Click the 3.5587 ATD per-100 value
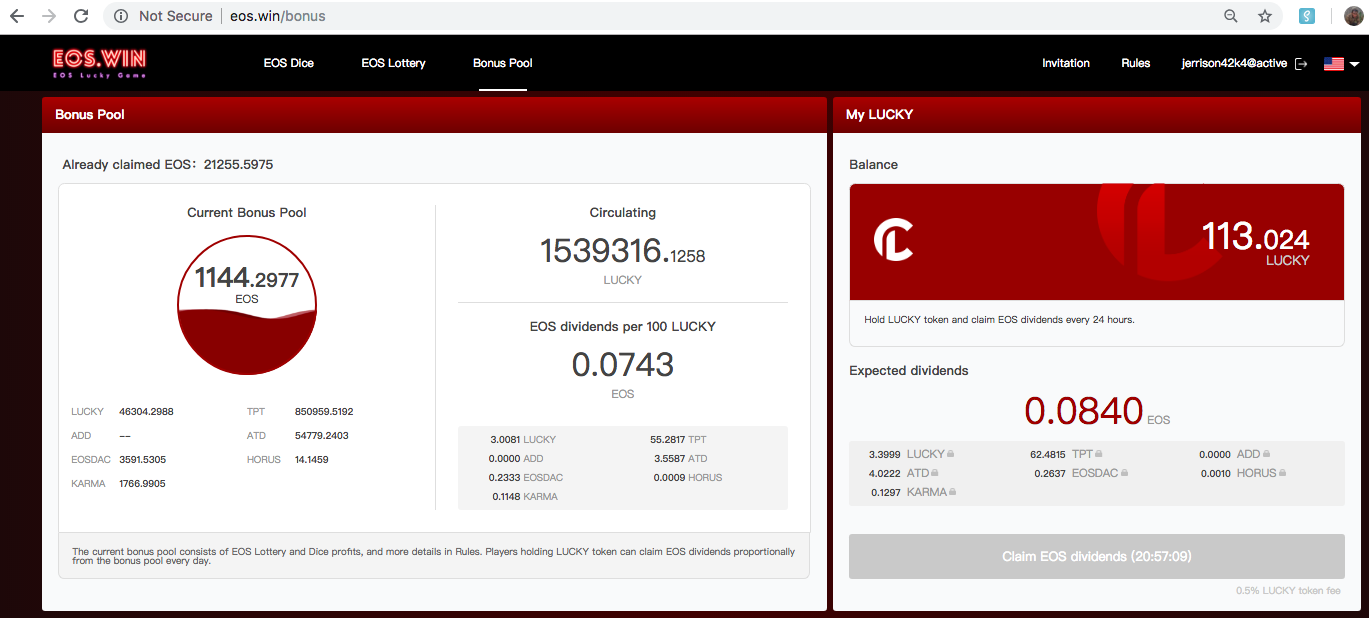The height and width of the screenshot is (618, 1369). [x=670, y=458]
